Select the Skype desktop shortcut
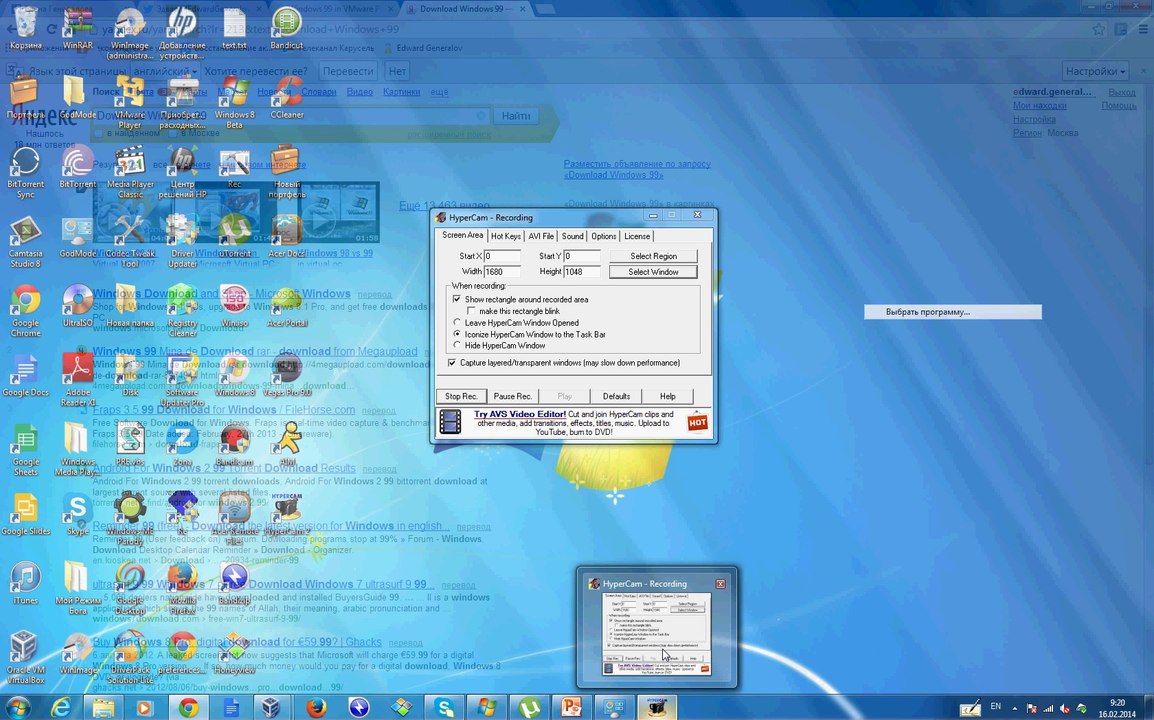 [x=77, y=513]
